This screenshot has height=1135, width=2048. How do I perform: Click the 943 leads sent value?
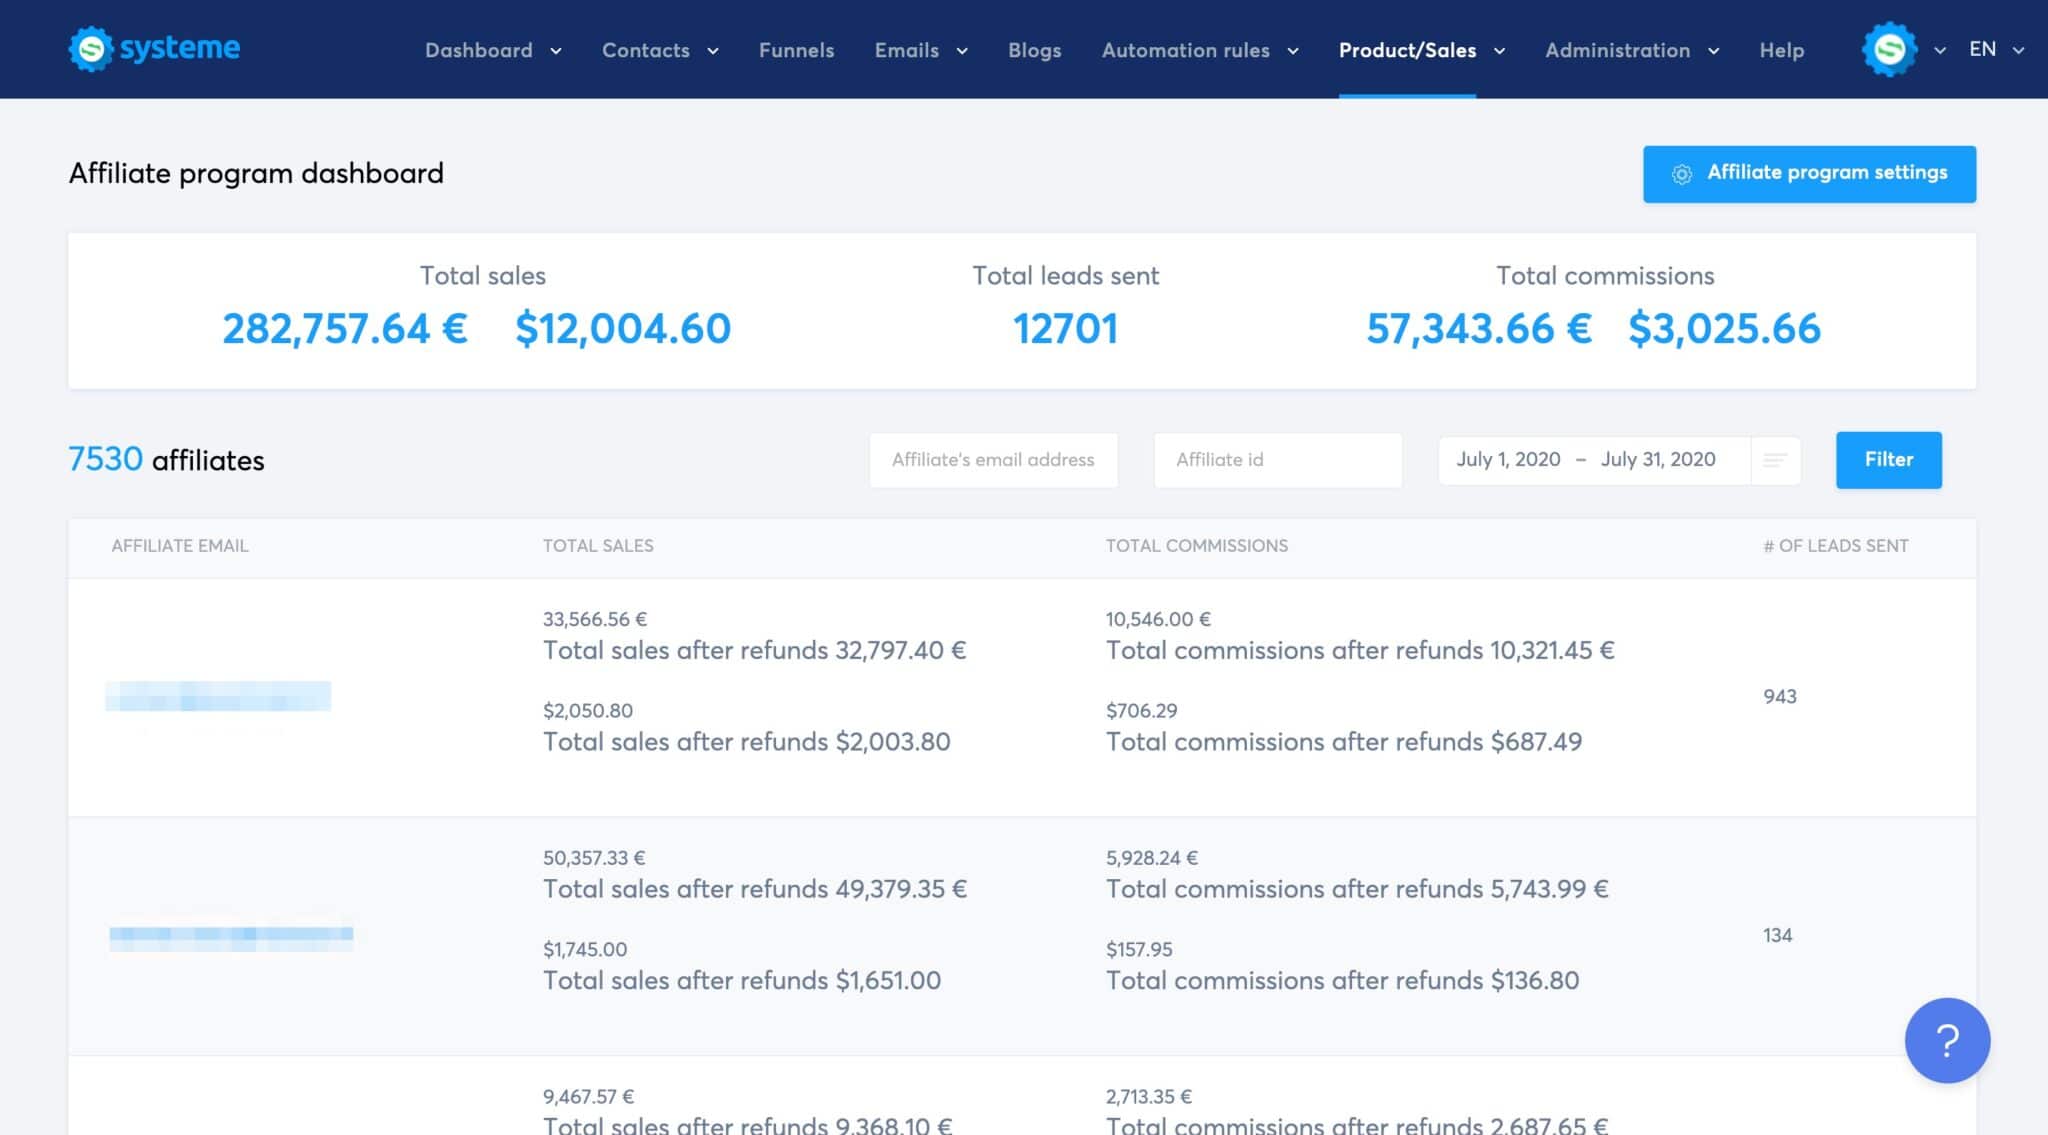coord(1780,696)
